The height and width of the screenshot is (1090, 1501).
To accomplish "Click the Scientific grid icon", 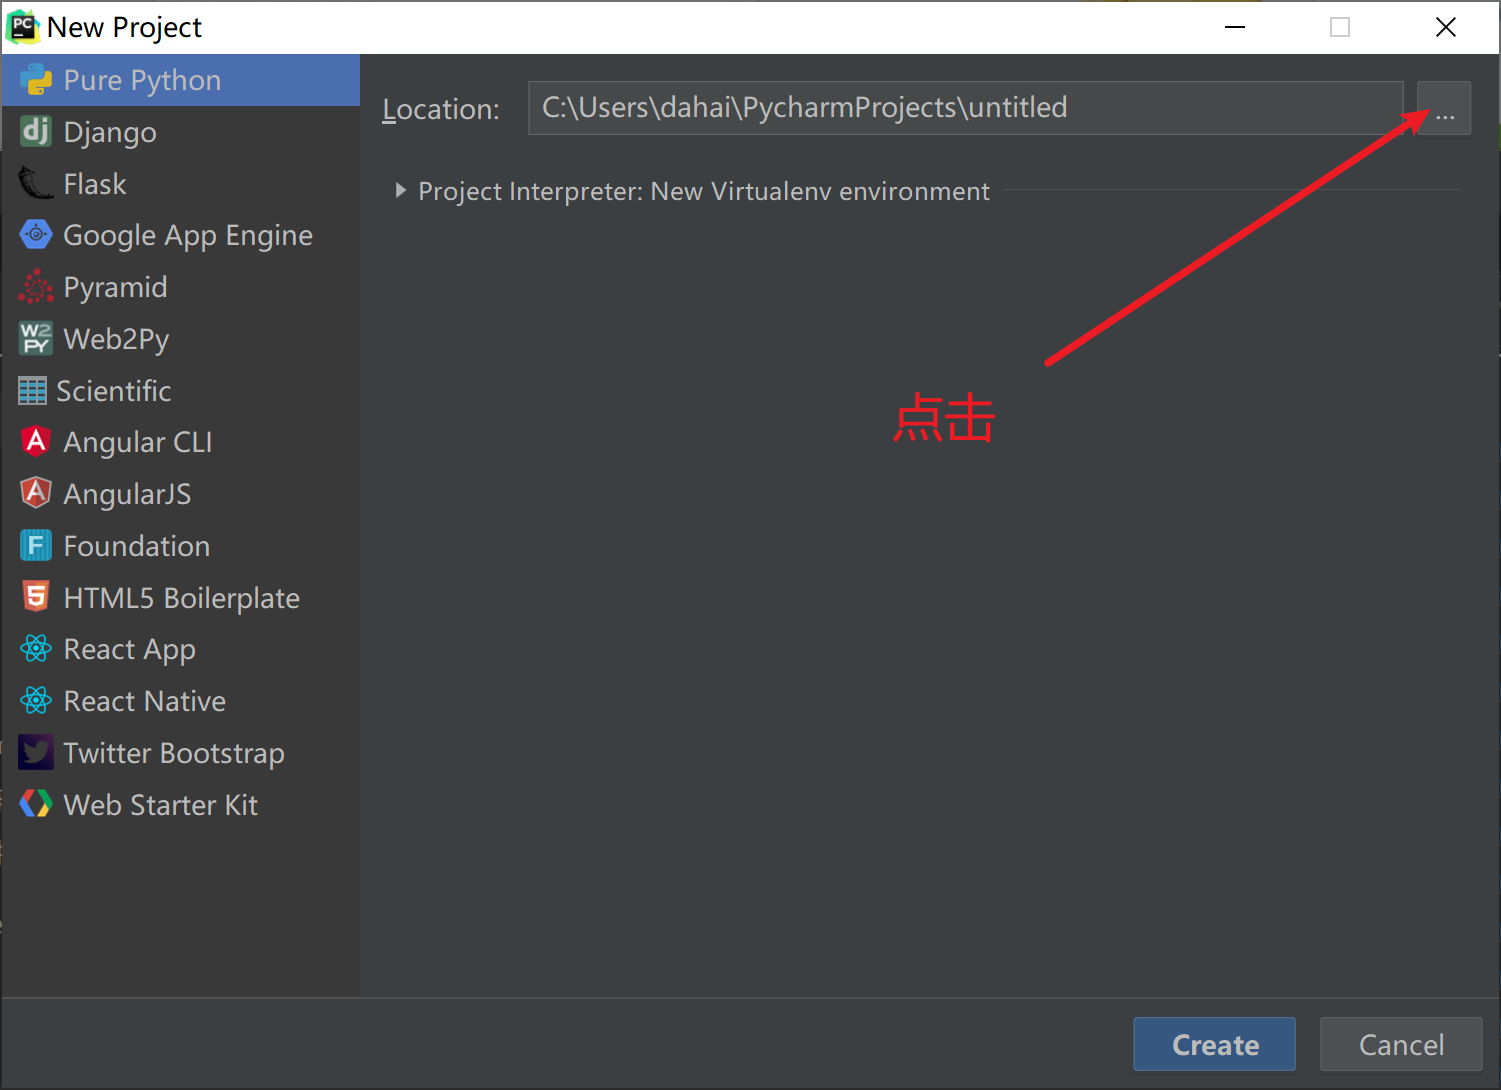I will [32, 391].
